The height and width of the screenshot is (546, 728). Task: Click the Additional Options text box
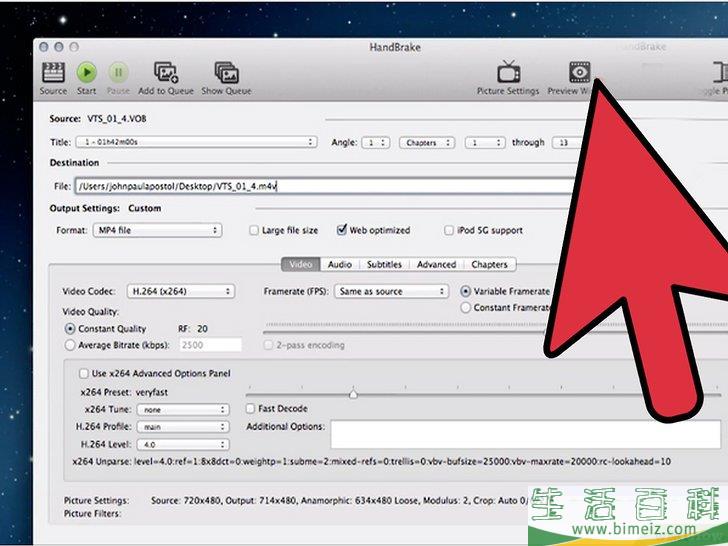click(x=526, y=435)
